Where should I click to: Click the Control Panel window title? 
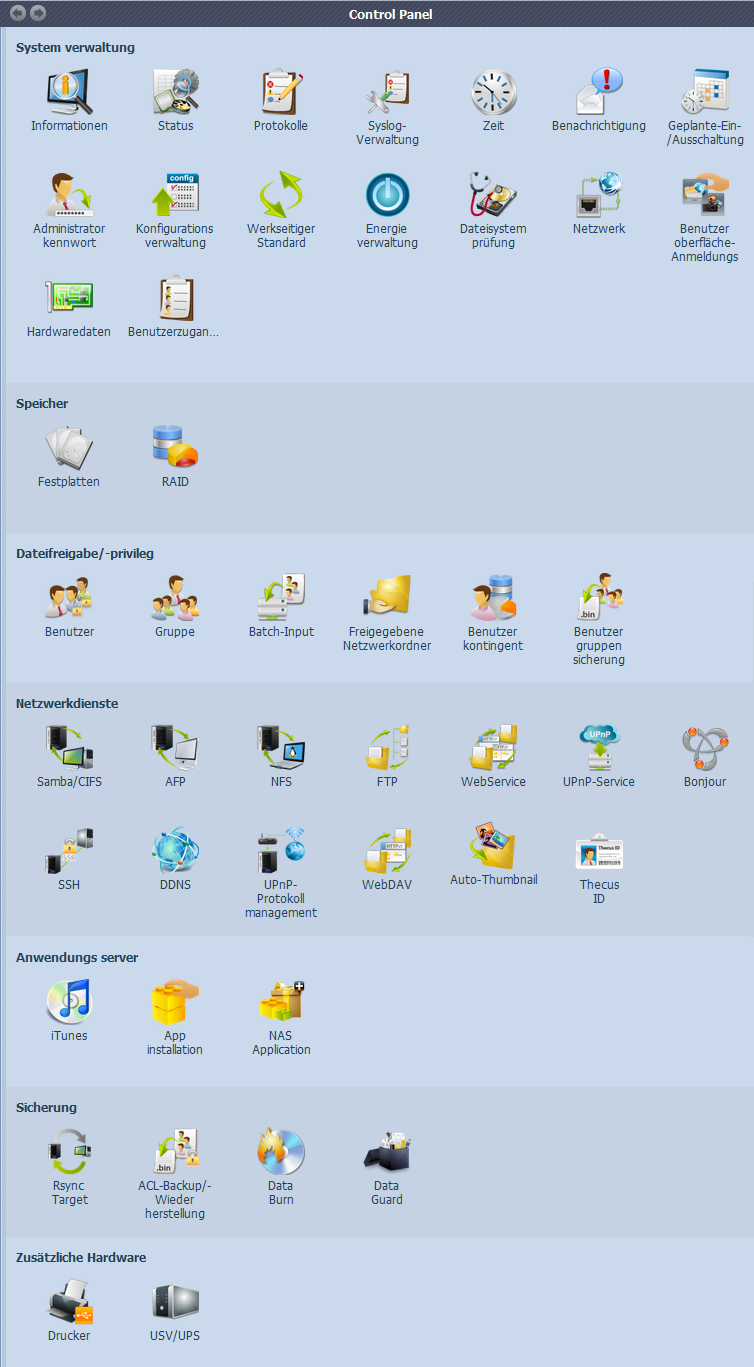pos(390,14)
